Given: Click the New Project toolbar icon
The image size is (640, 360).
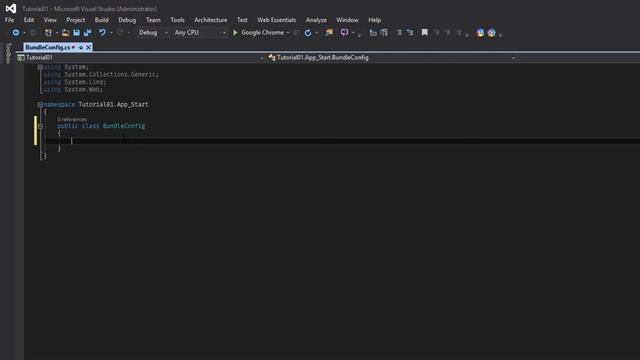Looking at the screenshot, I should [49, 33].
